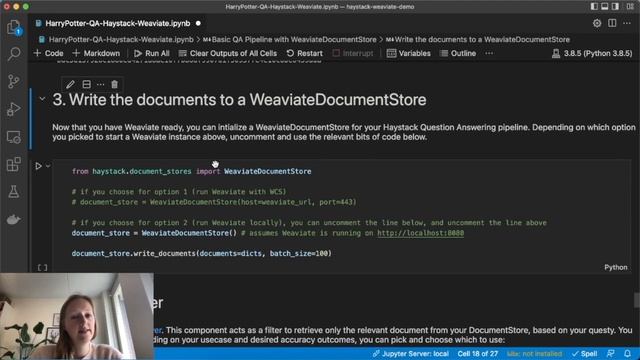Split the editor right
Viewport: 640px width, 360px height.
pyautogui.click(x=612, y=23)
